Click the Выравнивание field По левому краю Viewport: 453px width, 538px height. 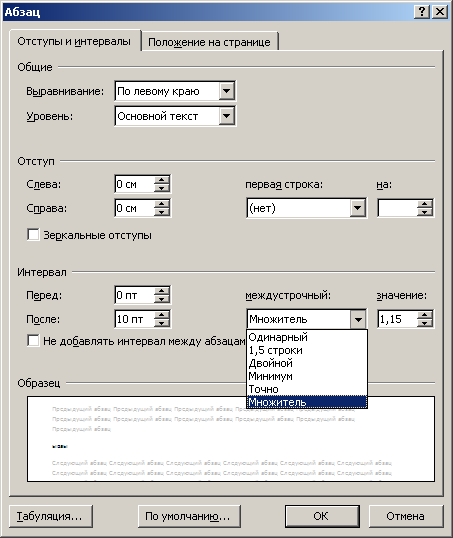point(167,91)
